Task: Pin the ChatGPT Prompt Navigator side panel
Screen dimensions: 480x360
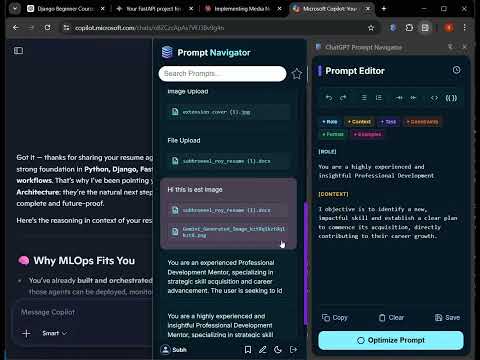Action: (x=450, y=47)
